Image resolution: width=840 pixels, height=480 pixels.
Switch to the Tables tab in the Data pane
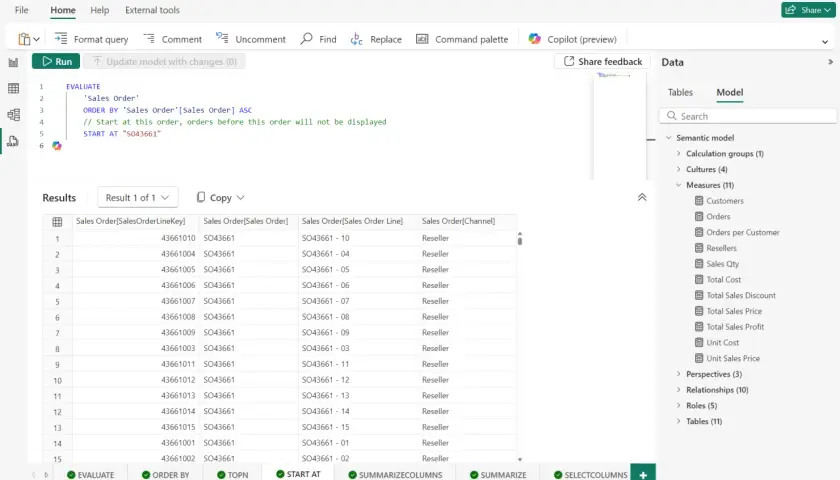[x=680, y=92]
